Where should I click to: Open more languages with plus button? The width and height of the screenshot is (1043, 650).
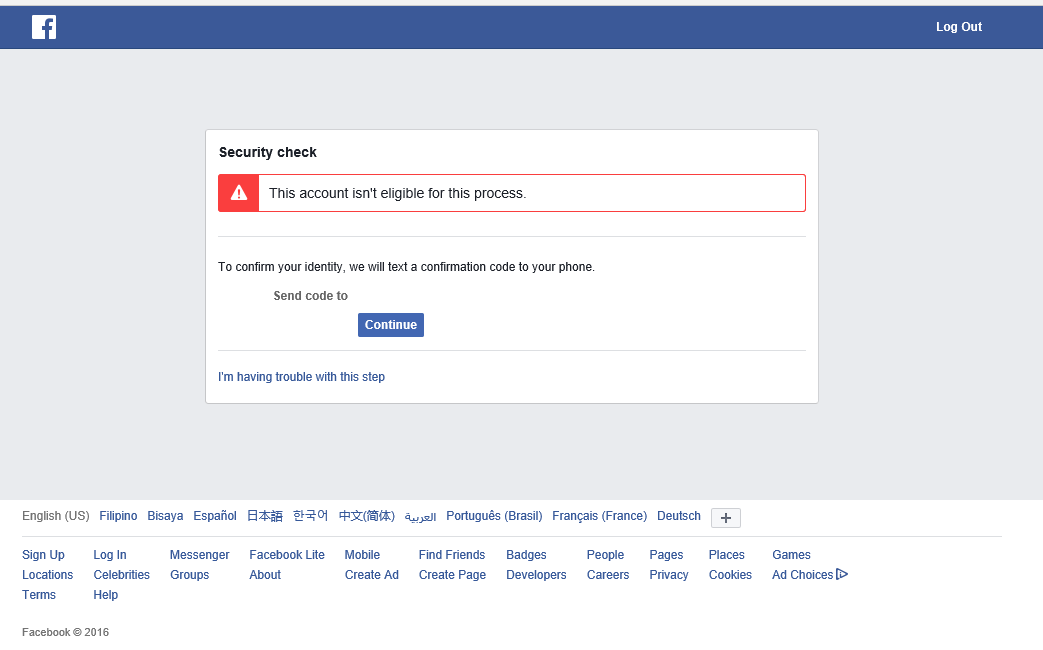(x=726, y=518)
